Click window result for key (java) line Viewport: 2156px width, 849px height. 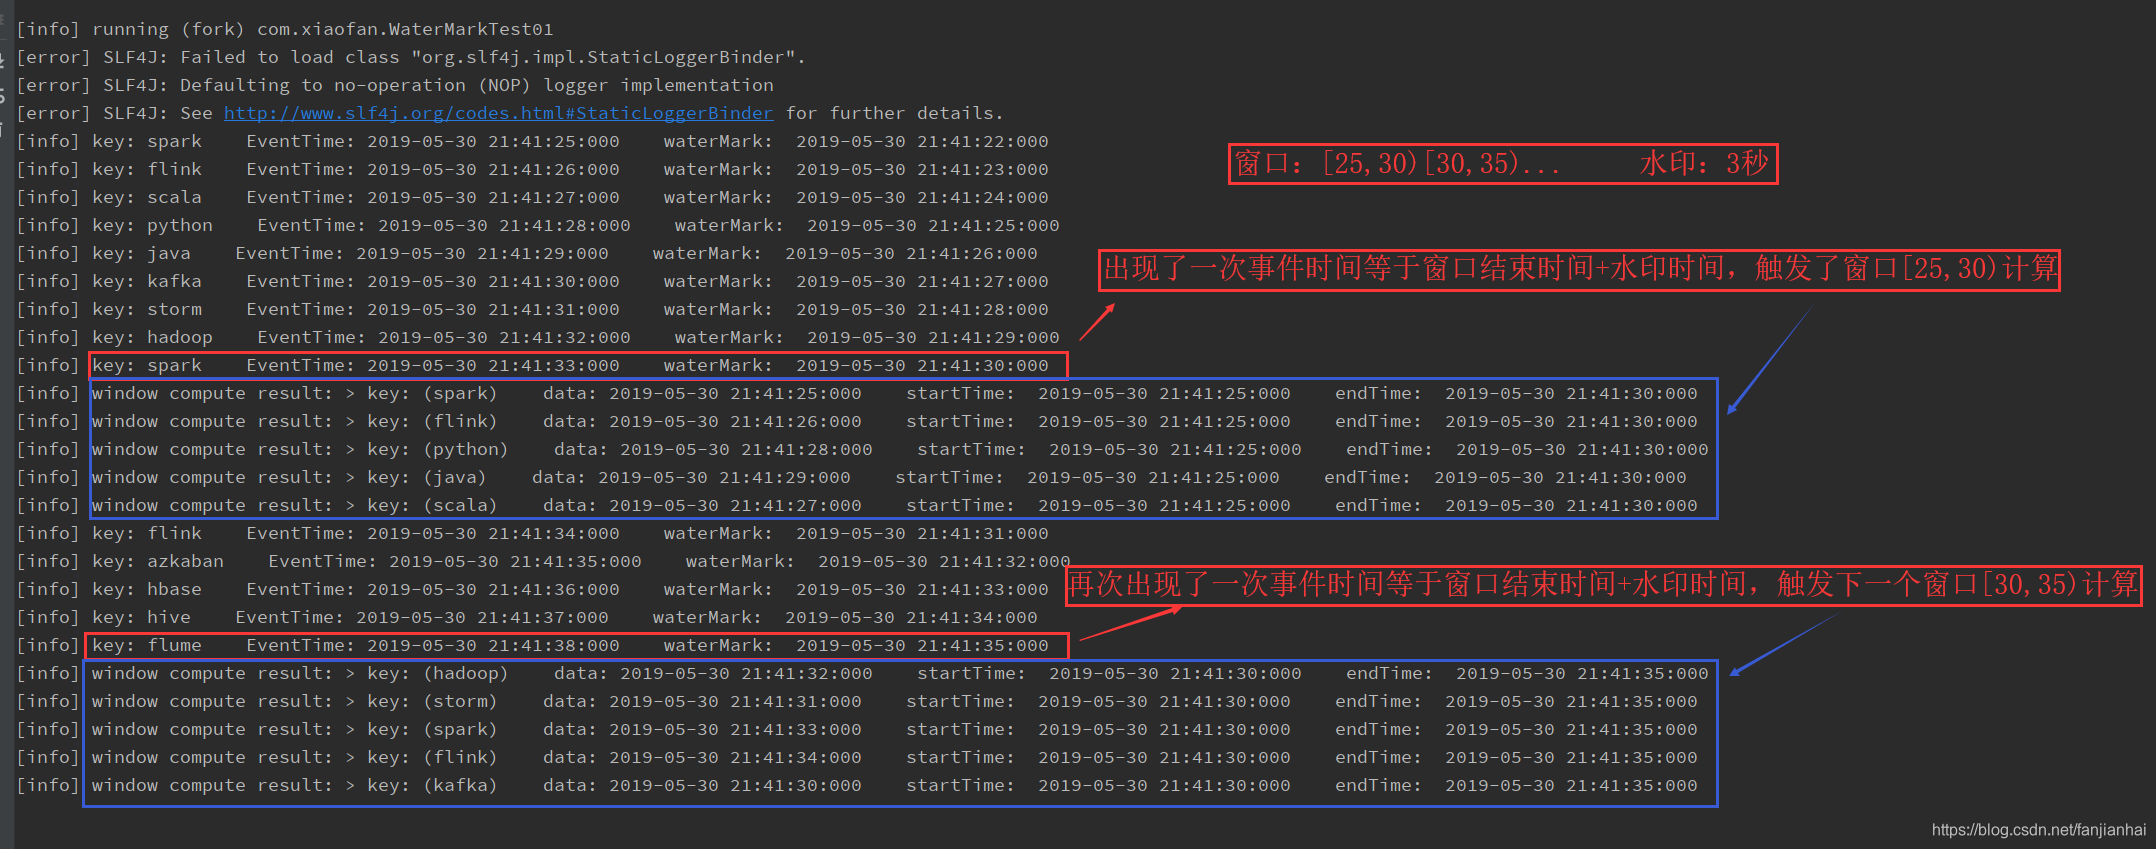(x=852, y=477)
